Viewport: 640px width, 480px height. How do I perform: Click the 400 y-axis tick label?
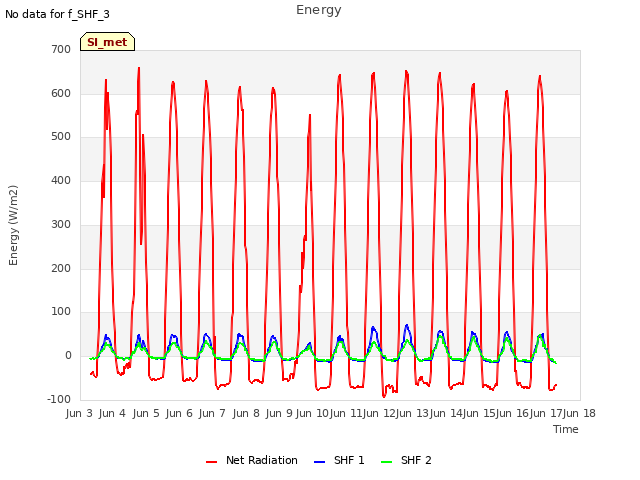(61, 180)
